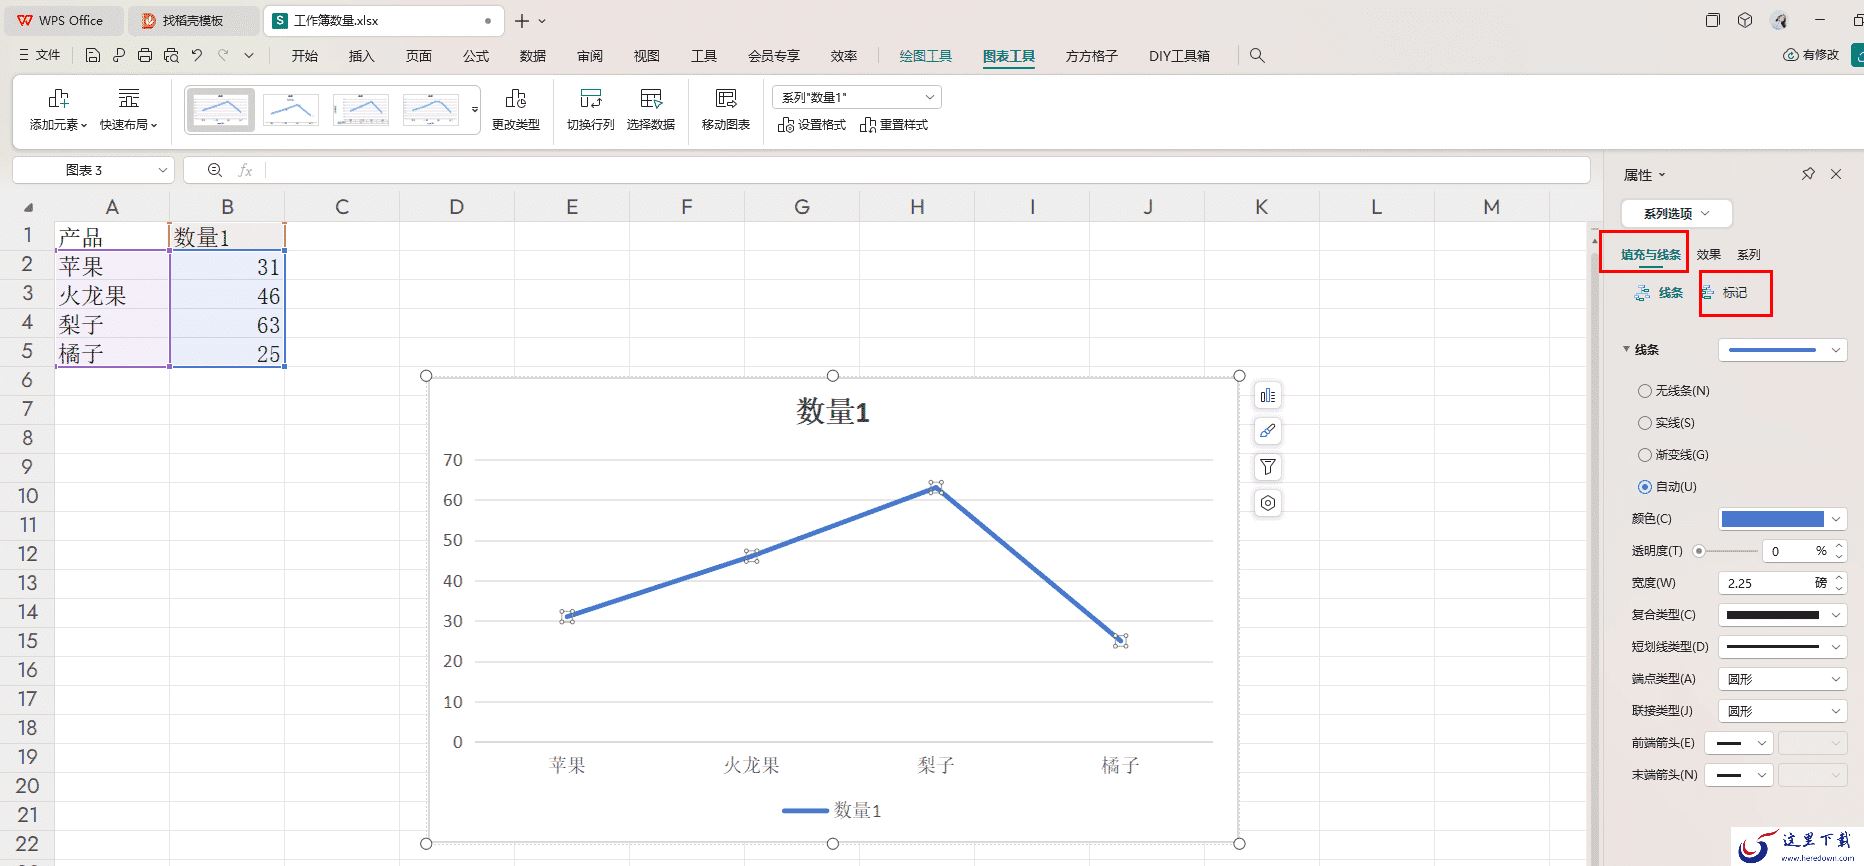1864x866 pixels.
Task: Click the chart elements button beside chart
Action: (1267, 395)
